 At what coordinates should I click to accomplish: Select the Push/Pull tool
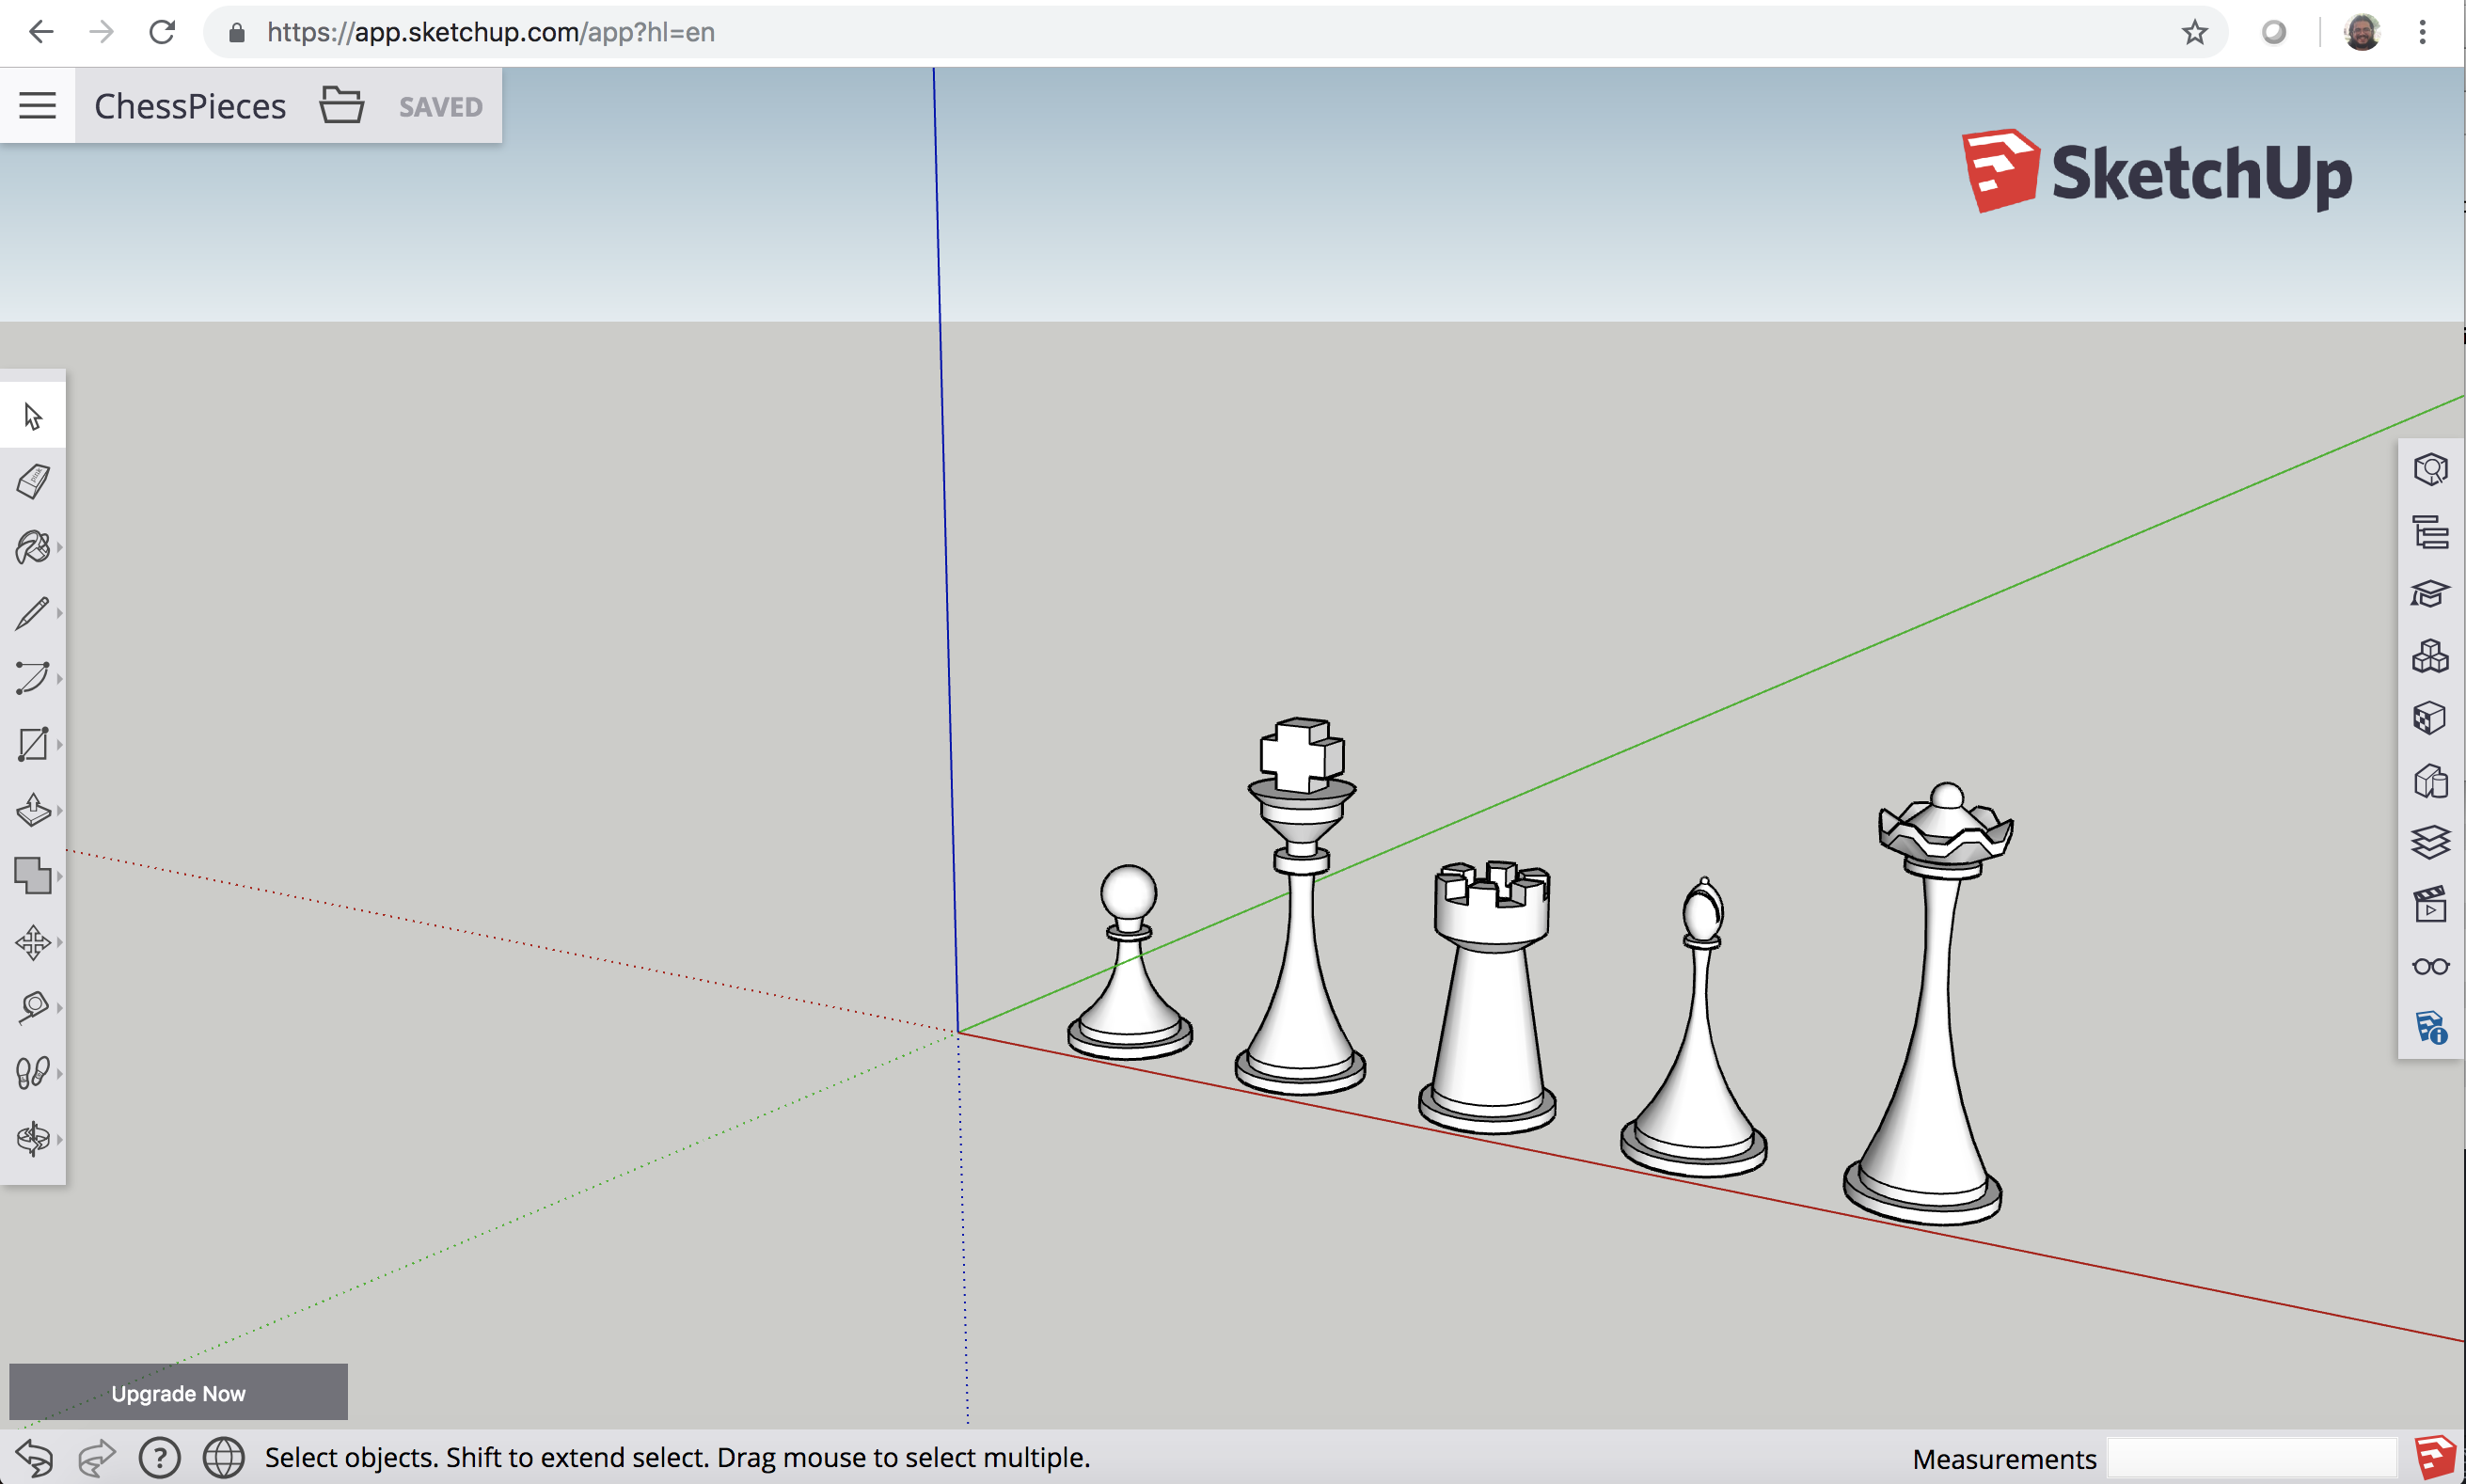pos(32,810)
